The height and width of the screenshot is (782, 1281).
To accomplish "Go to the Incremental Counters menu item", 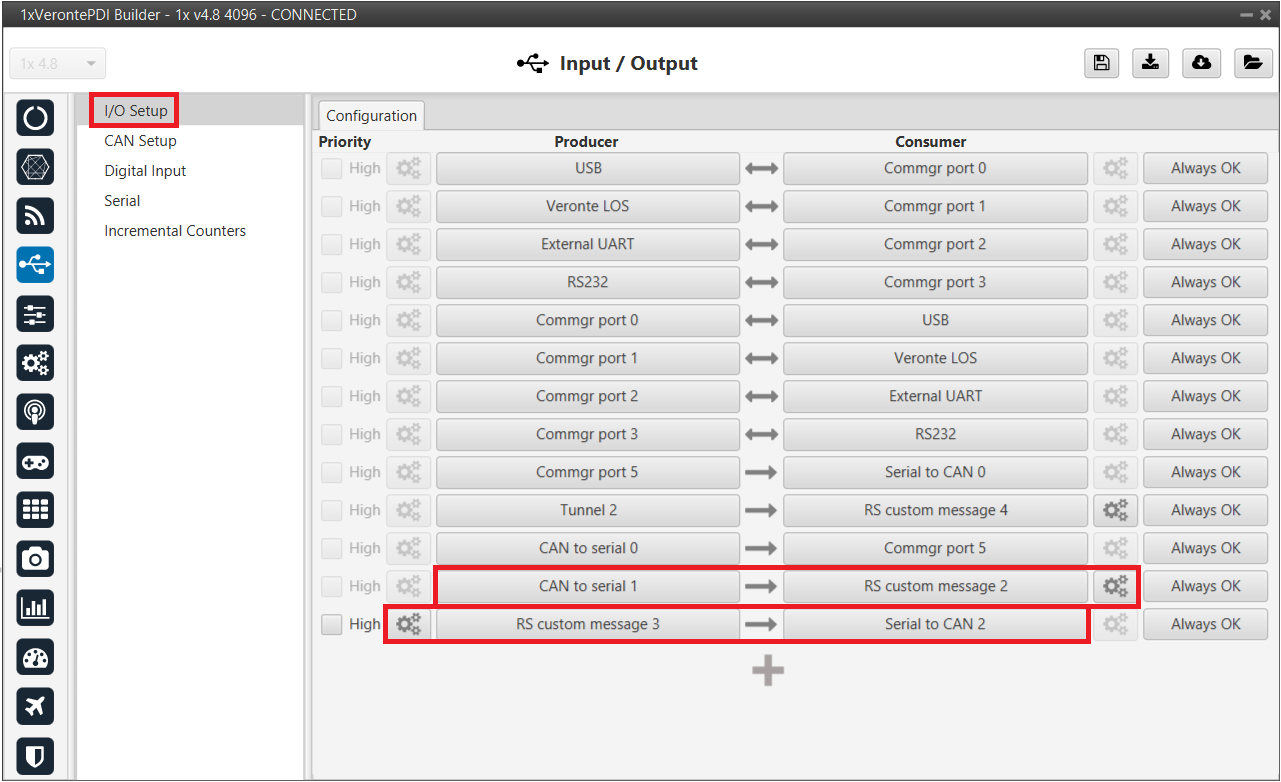I will click(174, 231).
